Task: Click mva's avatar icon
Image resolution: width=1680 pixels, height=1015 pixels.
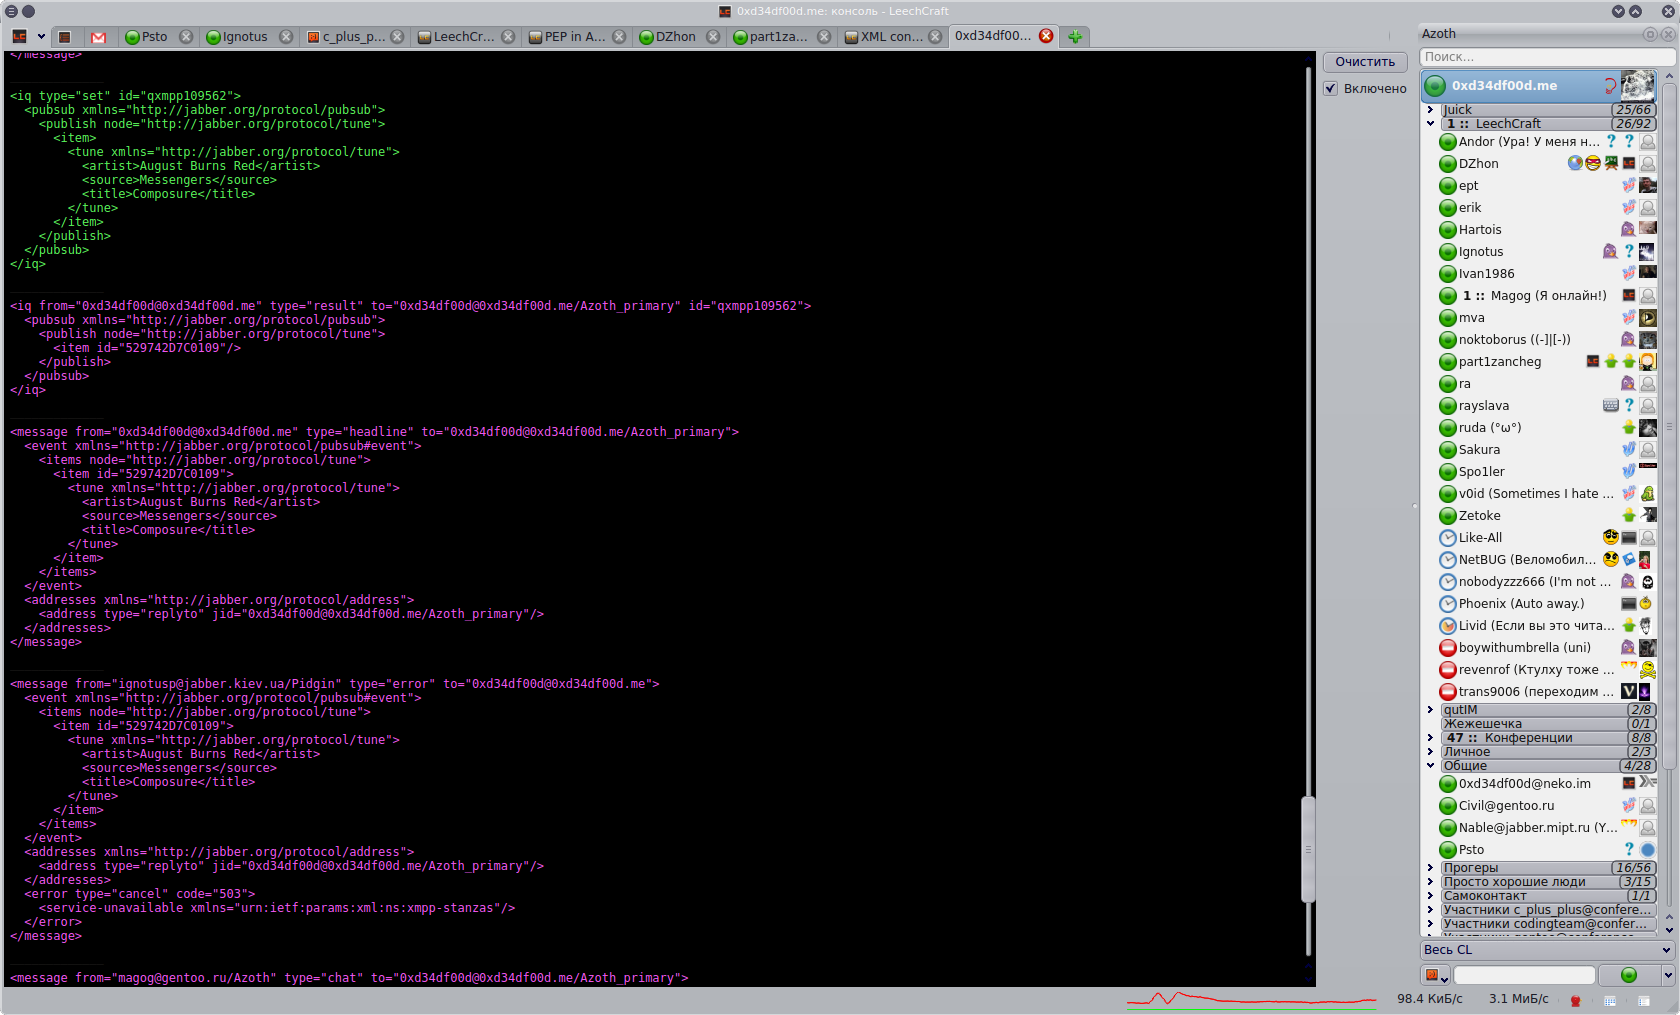Action: point(1648,318)
